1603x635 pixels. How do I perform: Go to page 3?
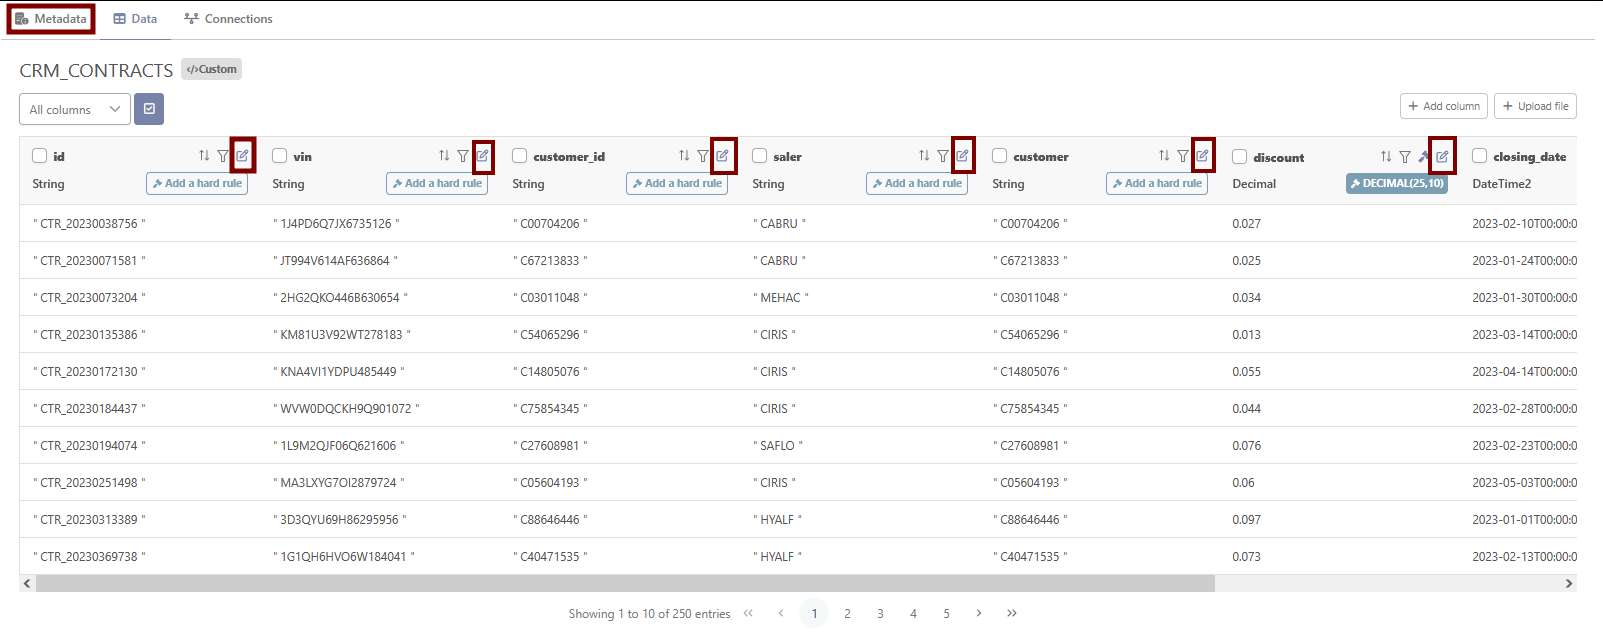880,613
